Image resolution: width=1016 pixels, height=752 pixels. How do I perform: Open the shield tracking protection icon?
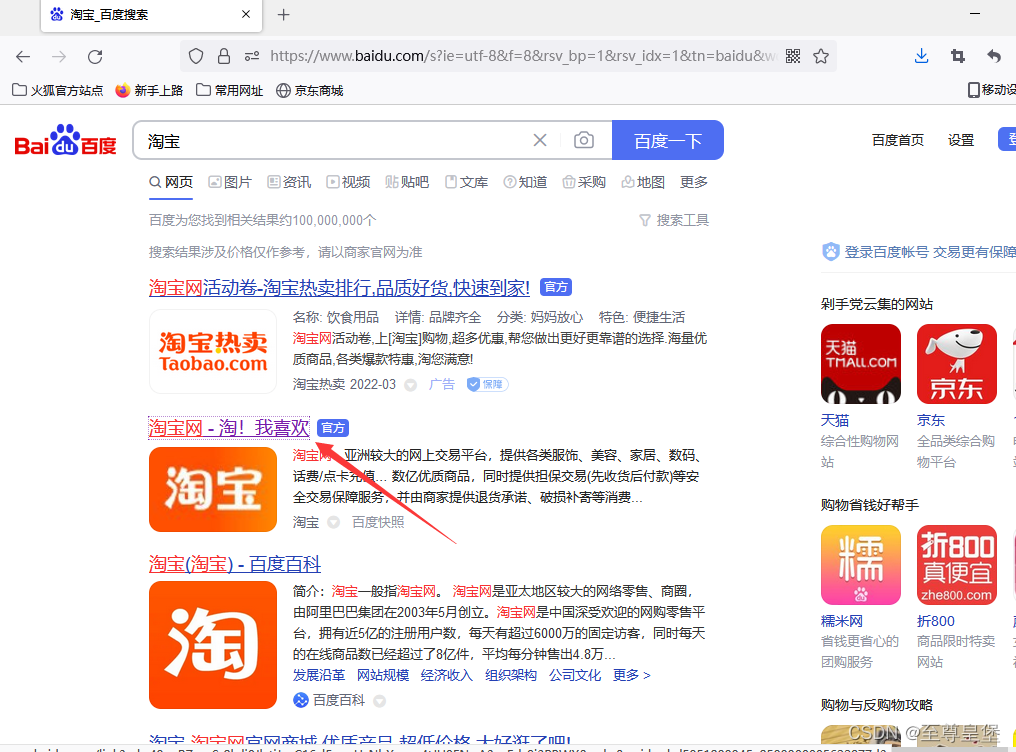[196, 56]
